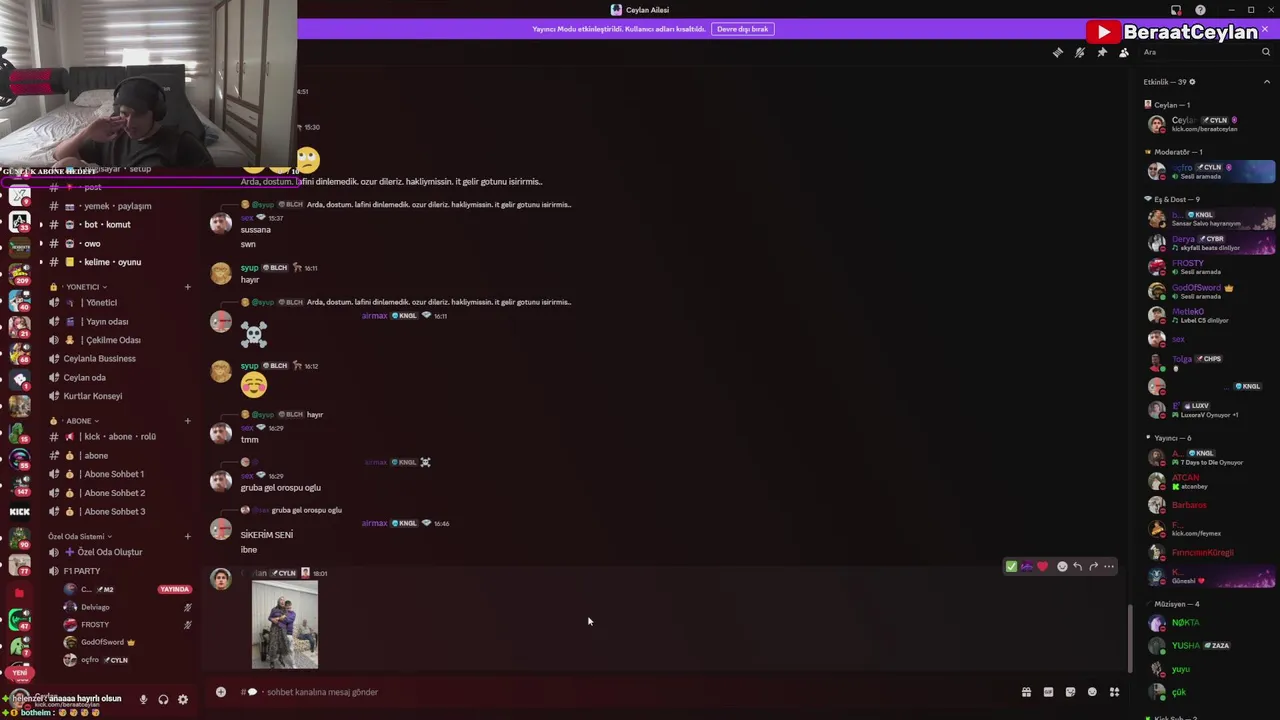1280x720 pixels.
Task: Collapse the Müzisyen role group
Action: point(1176,604)
